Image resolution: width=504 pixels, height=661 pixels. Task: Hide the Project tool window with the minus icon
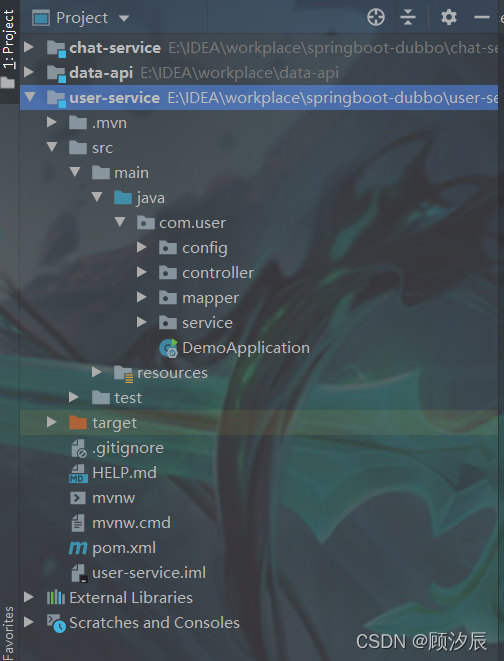pyautogui.click(x=482, y=18)
